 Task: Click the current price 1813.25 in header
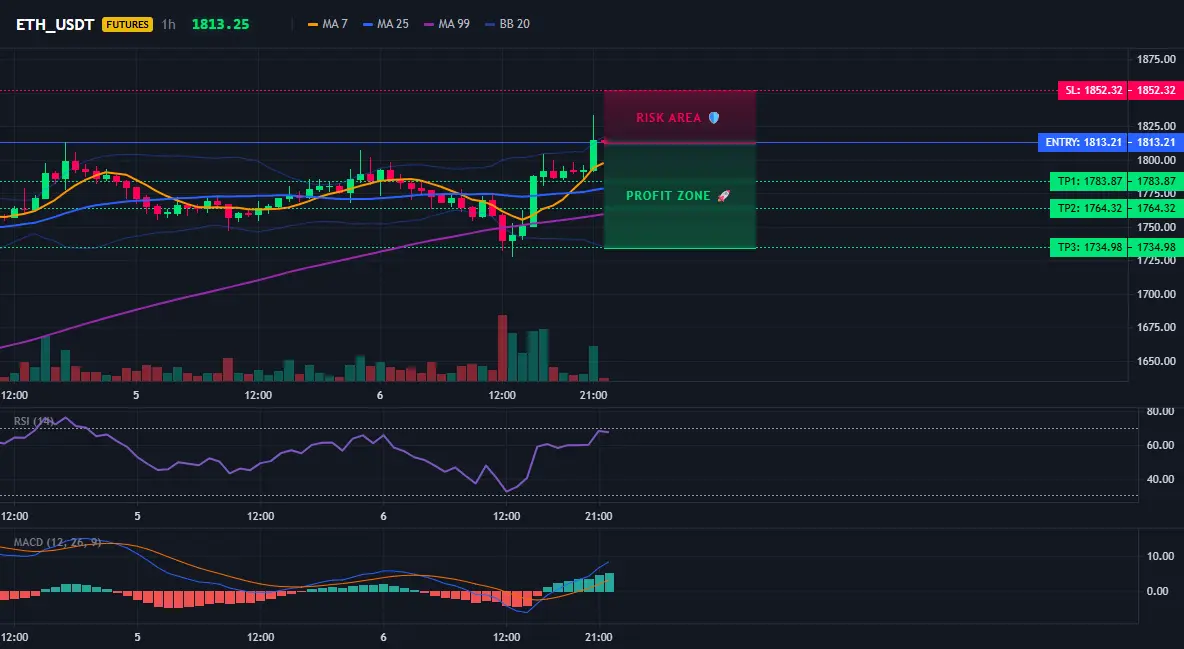coord(220,24)
